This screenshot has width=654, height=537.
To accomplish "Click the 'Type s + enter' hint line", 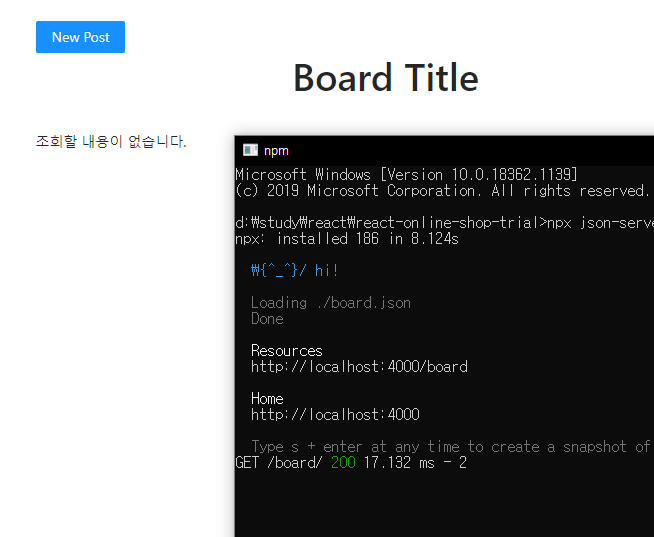I will (x=452, y=447).
